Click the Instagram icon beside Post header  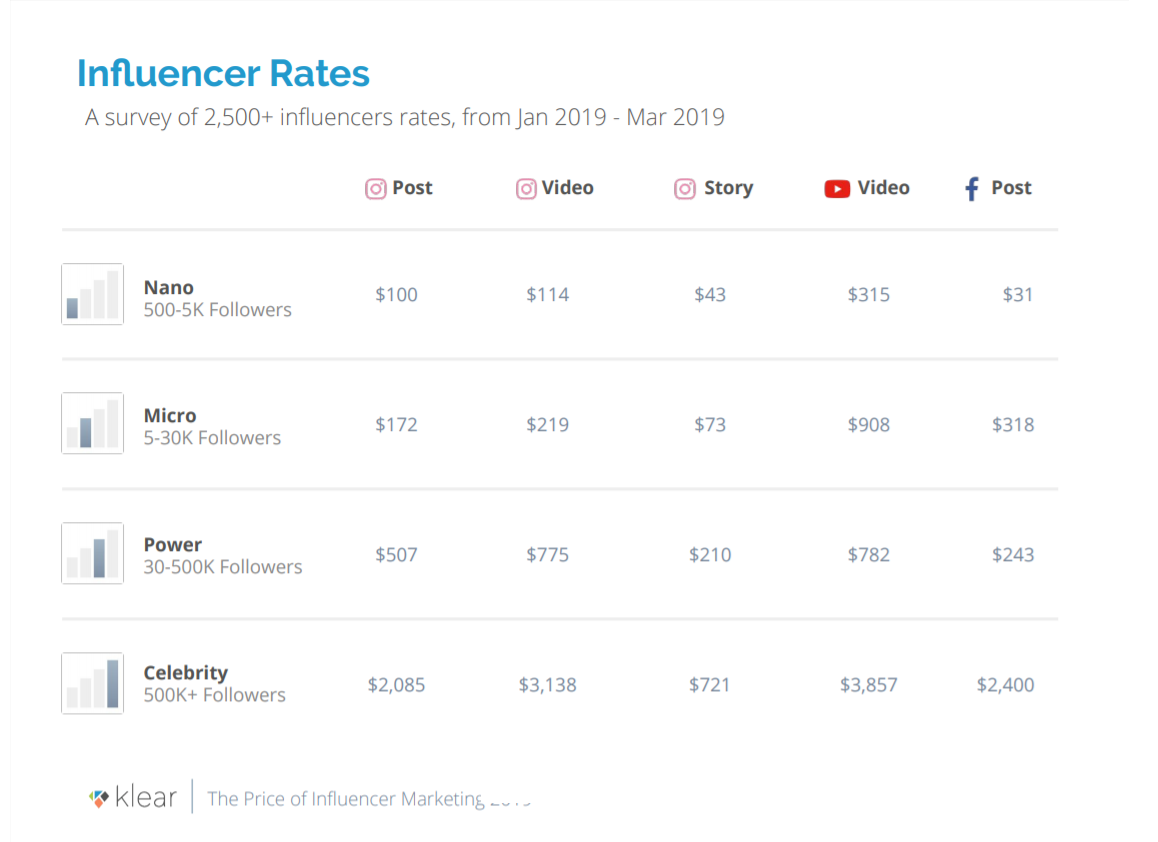375,188
